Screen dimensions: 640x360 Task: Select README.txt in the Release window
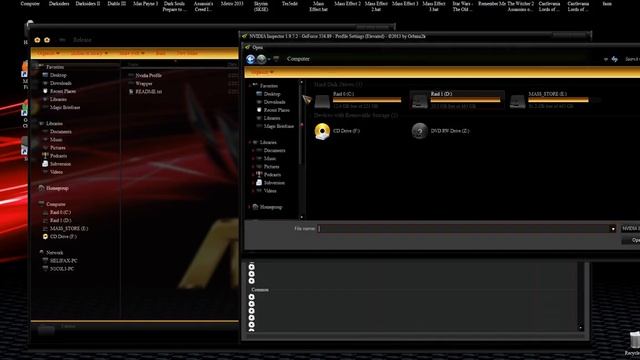(145, 92)
